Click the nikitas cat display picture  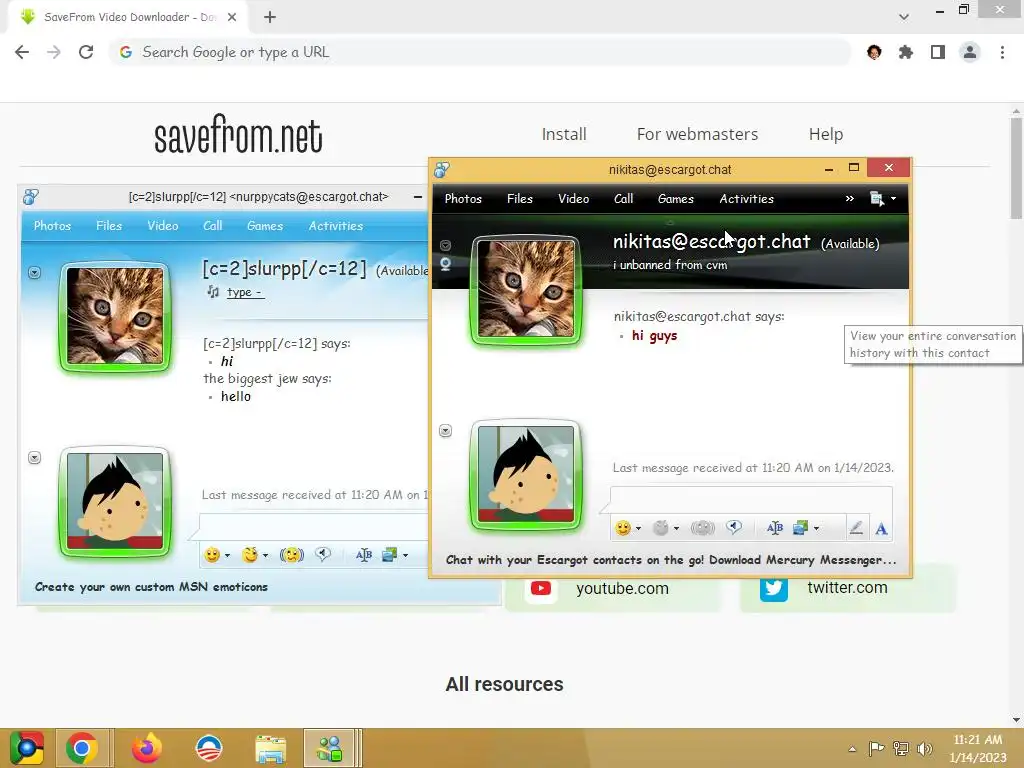coord(526,288)
